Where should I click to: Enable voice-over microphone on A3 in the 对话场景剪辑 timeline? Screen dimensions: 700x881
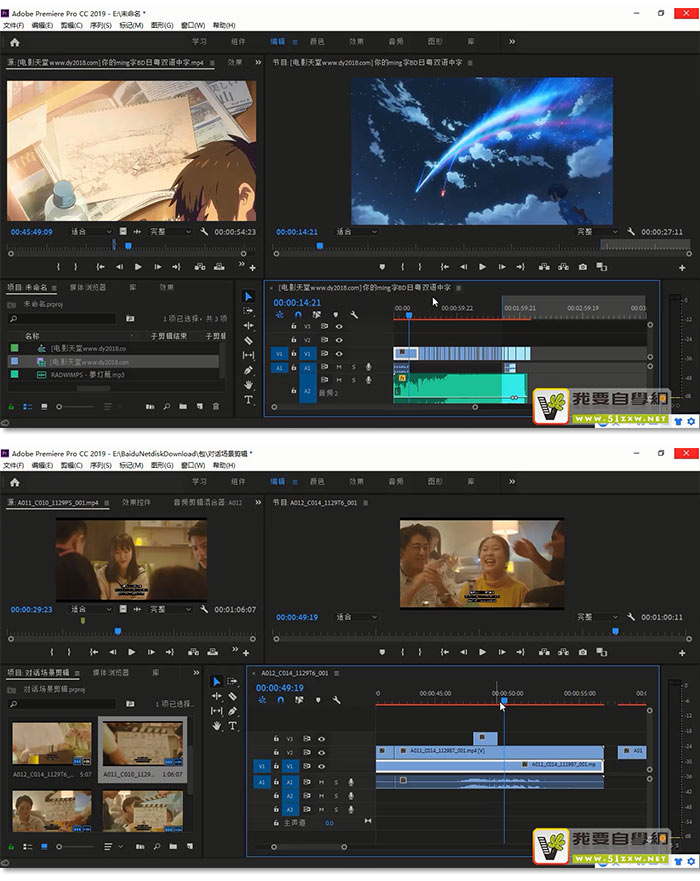click(x=351, y=810)
